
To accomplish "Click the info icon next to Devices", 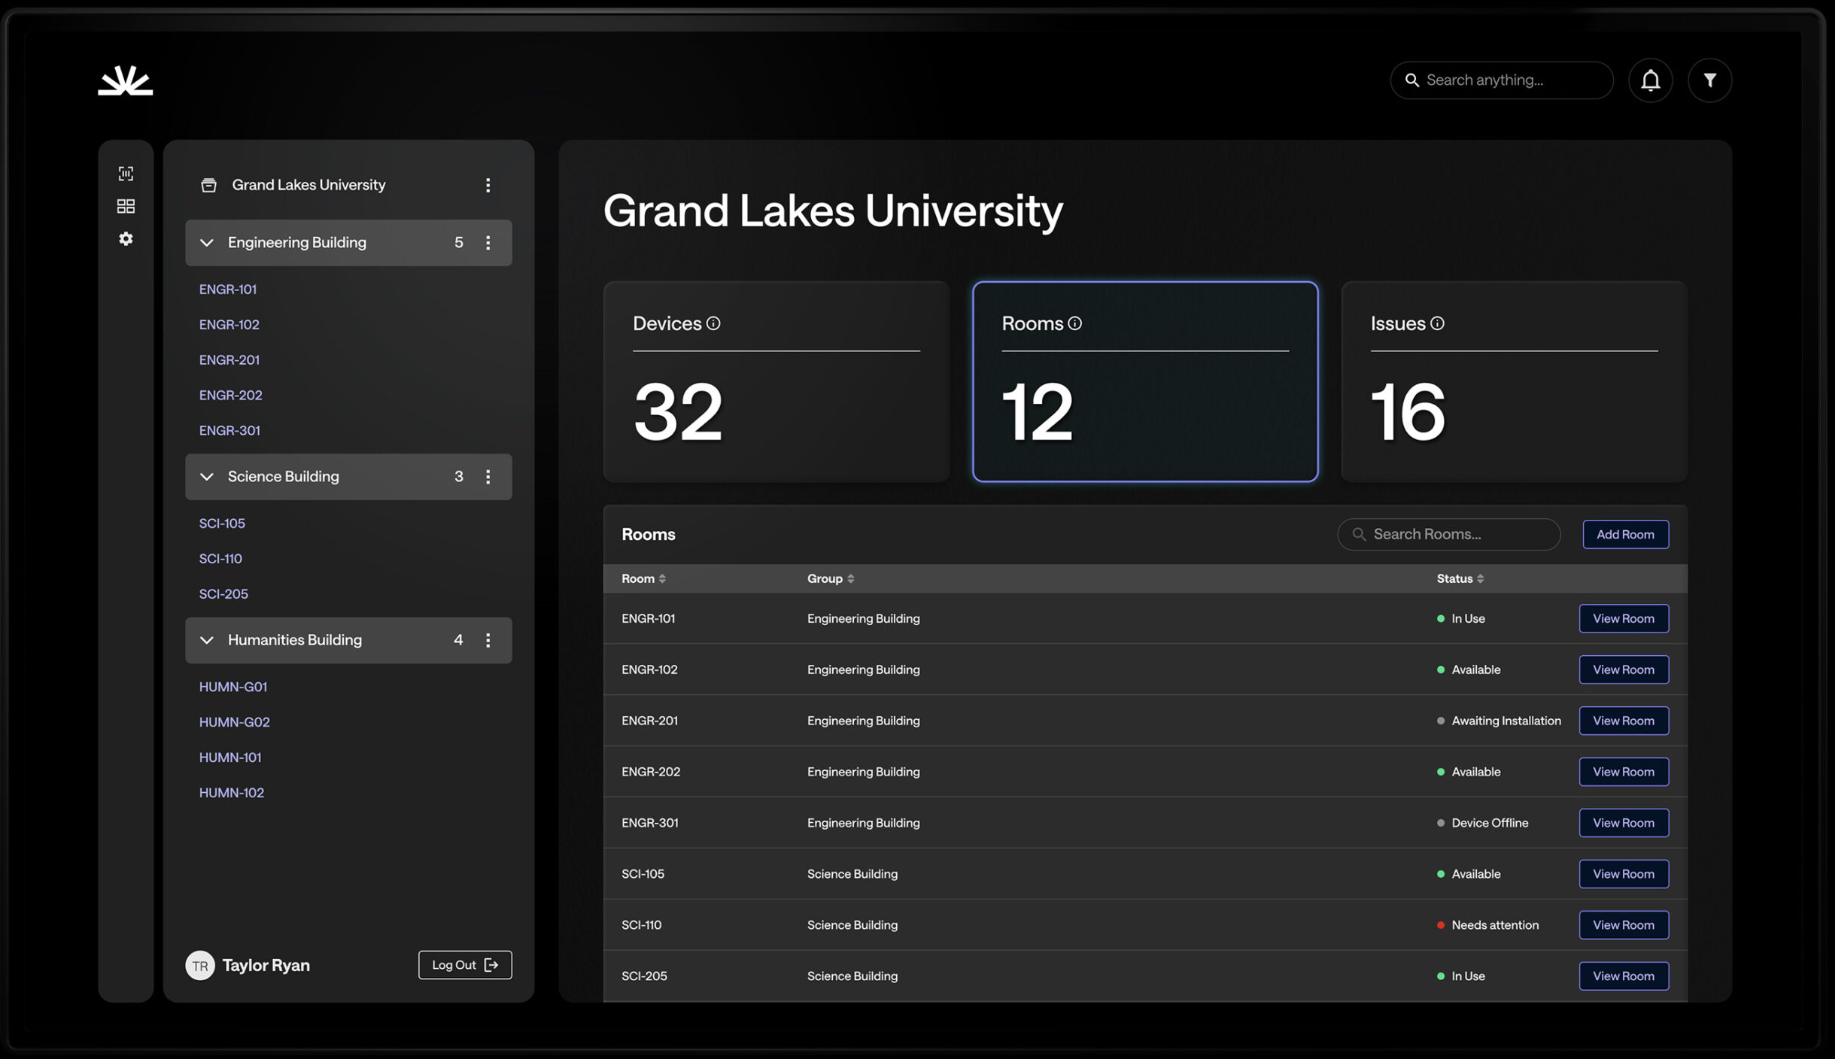I will 713,323.
